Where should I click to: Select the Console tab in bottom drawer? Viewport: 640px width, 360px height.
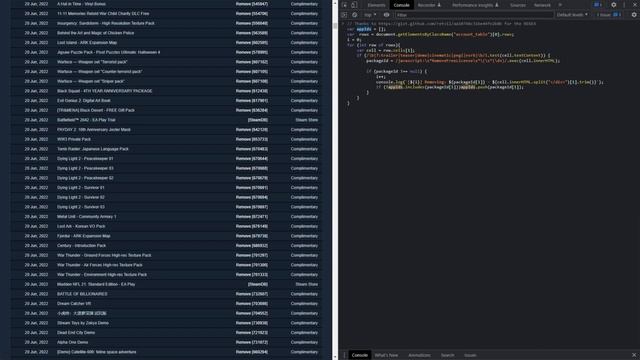point(360,355)
